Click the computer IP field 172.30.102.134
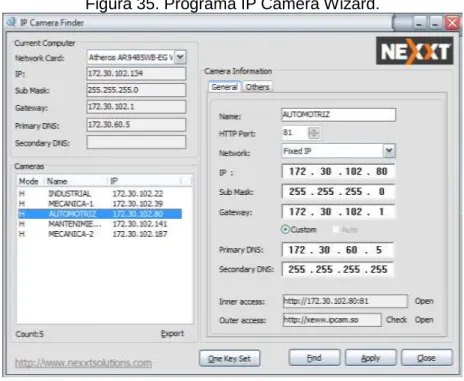The width and height of the screenshot is (464, 381). [x=136, y=73]
